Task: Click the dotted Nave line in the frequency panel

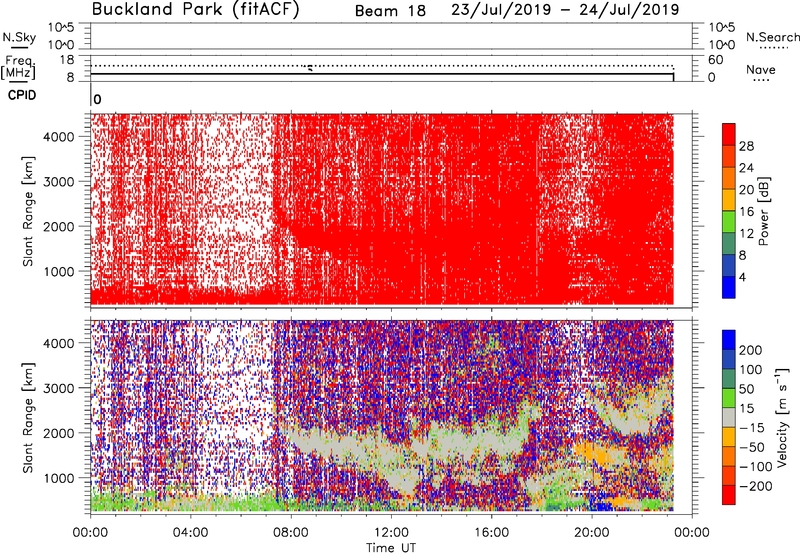Action: coord(382,66)
